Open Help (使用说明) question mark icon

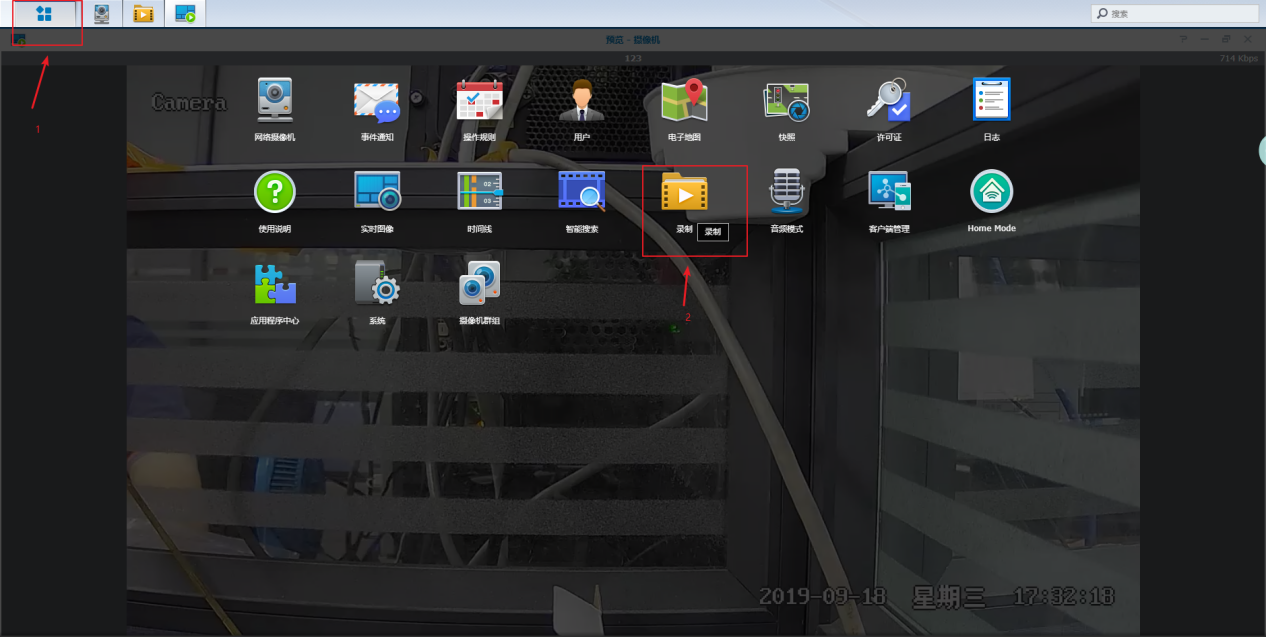pos(275,192)
